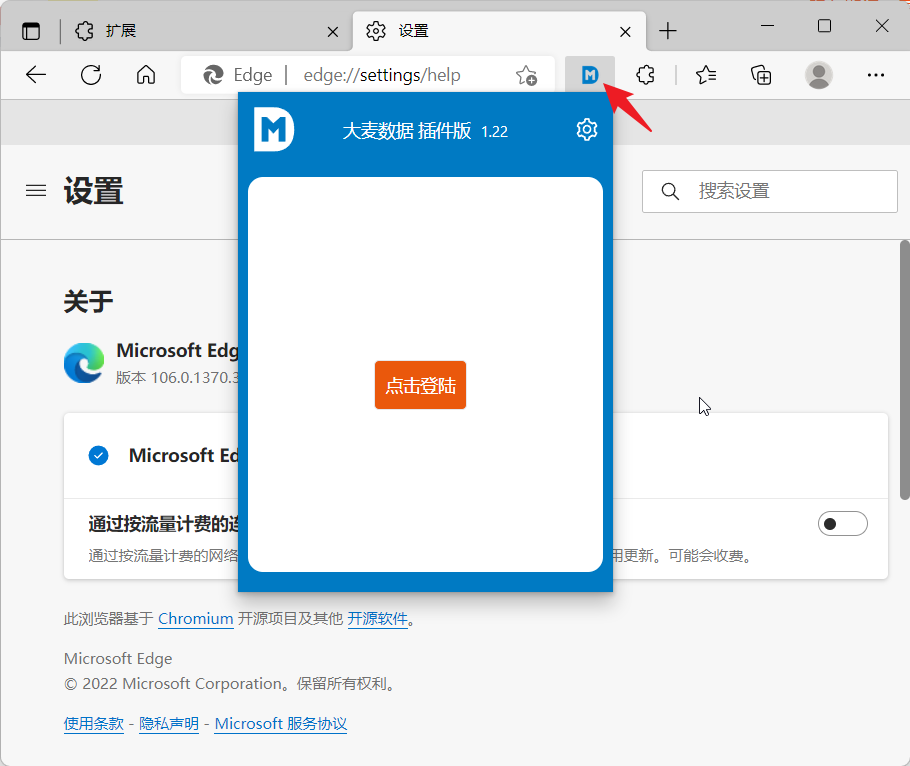This screenshot has width=910, height=766.
Task: Open the 隐私声明 link
Action: coord(169,724)
